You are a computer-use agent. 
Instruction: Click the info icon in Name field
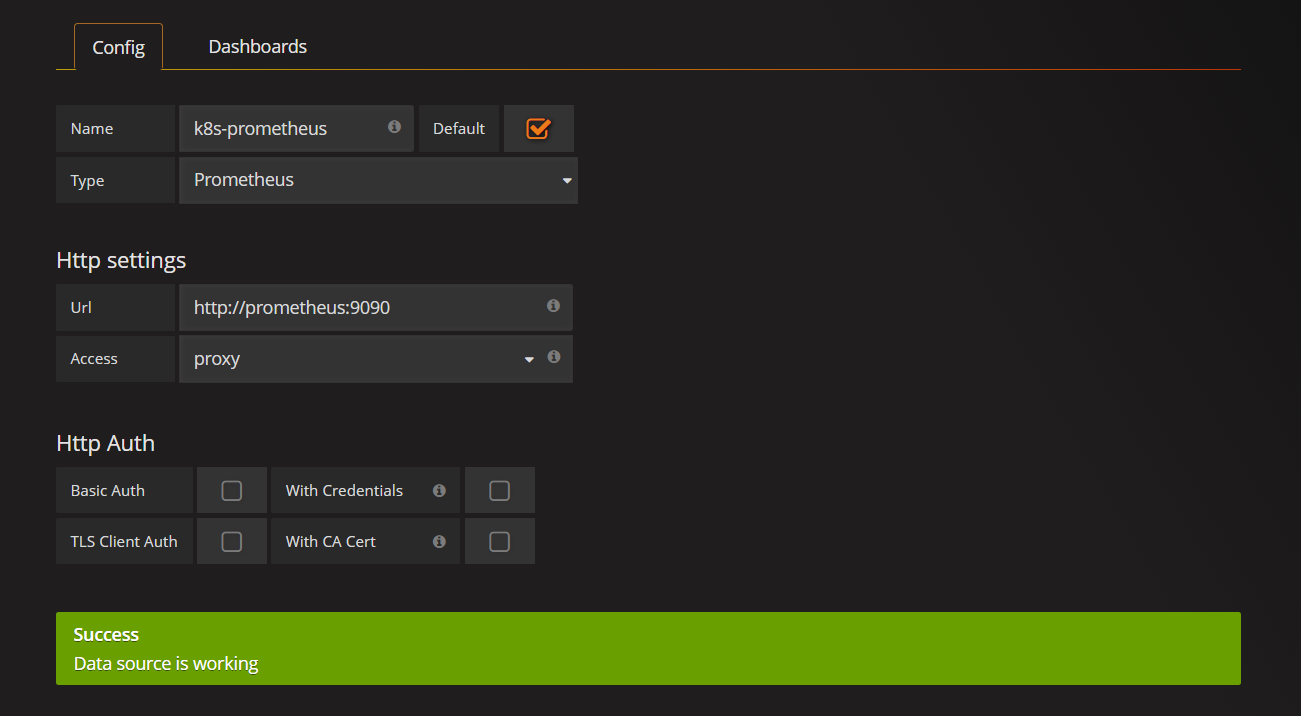pyautogui.click(x=394, y=127)
